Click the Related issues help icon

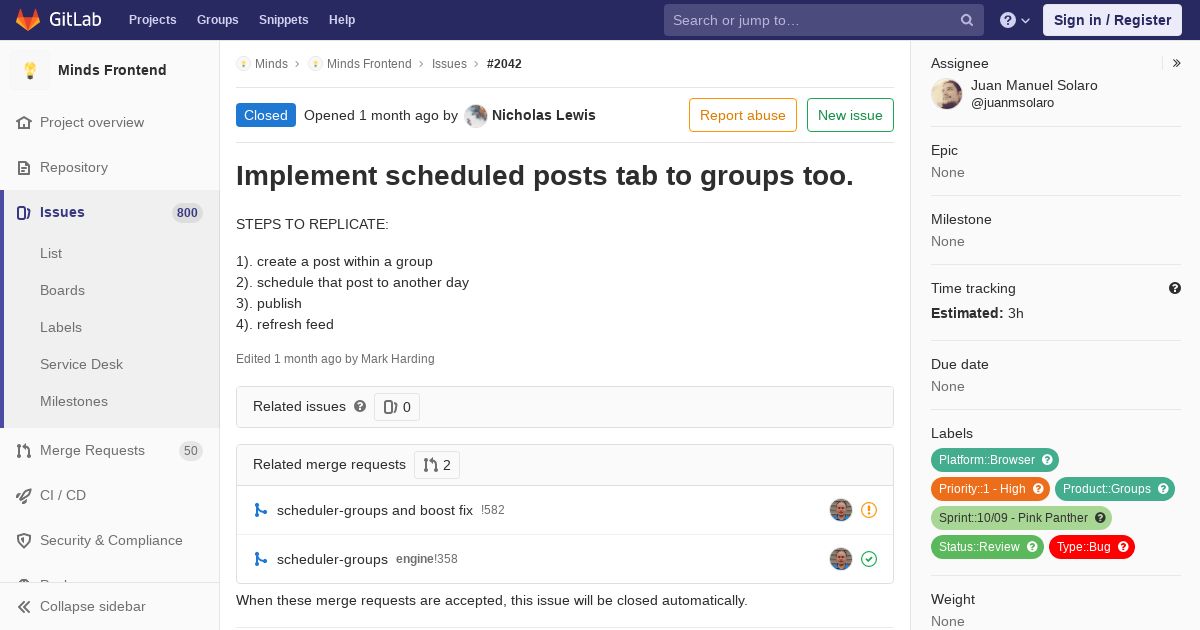360,406
